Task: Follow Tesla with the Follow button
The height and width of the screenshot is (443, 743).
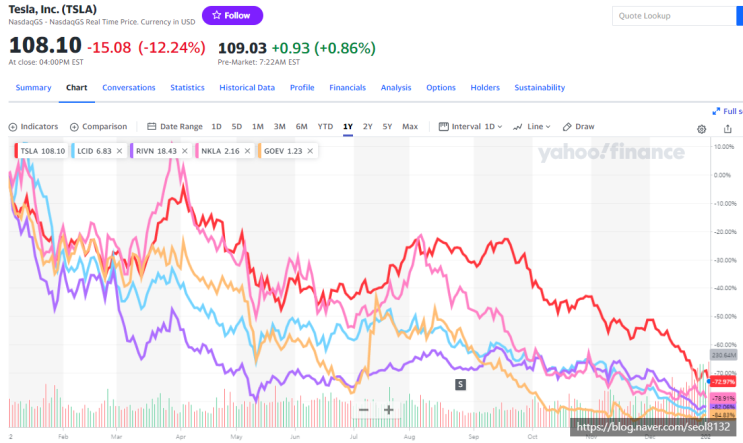Action: 232,16
